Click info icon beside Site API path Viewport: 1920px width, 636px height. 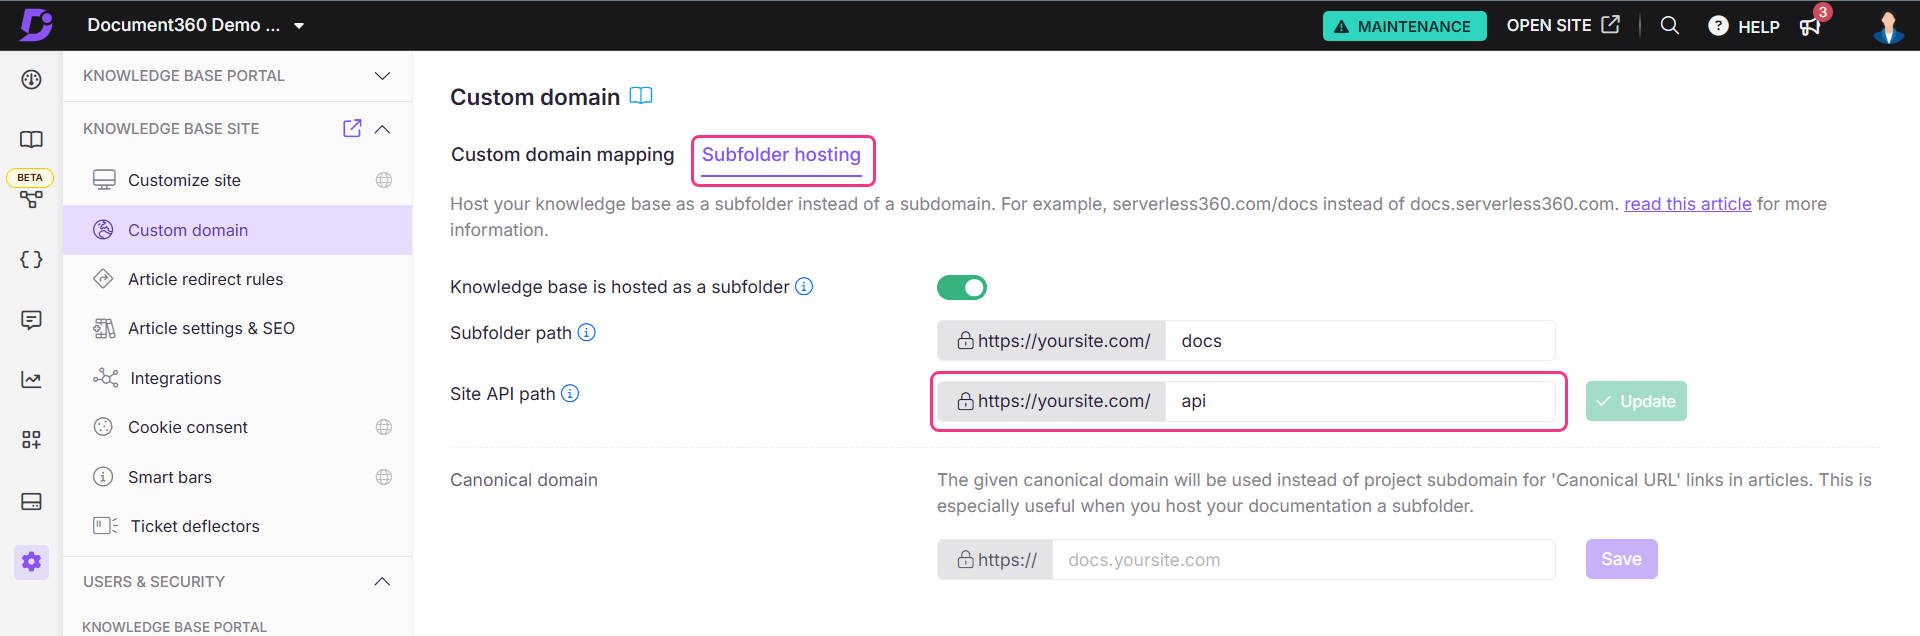pyautogui.click(x=570, y=394)
